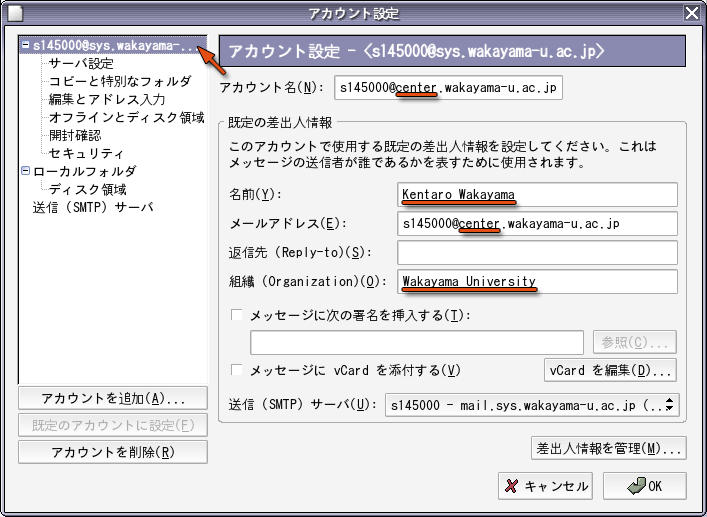Open セキュリティ settings page

(x=86, y=153)
